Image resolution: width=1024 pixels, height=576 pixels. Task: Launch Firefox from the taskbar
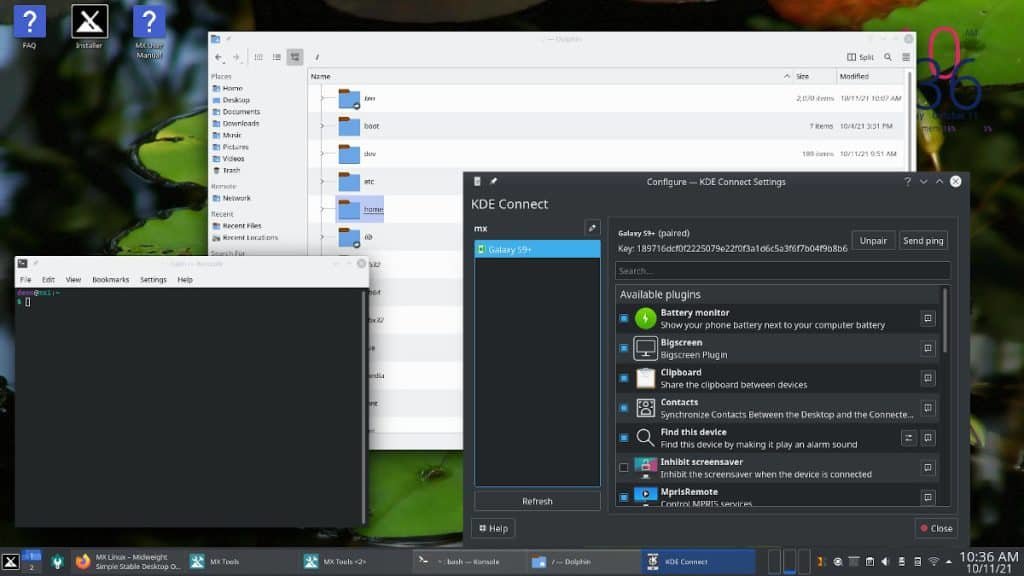[x=82, y=562]
